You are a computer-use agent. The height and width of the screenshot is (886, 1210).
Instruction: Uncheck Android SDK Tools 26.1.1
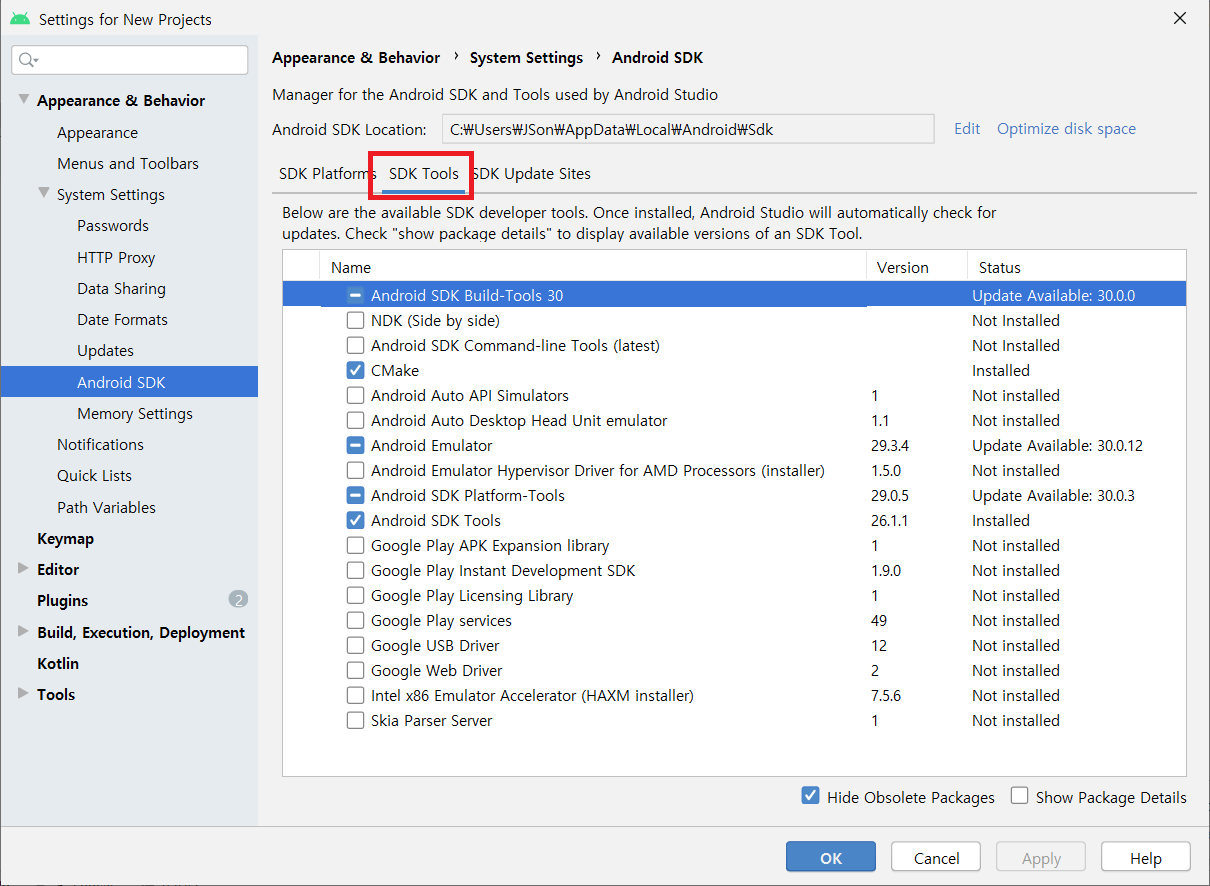click(355, 521)
